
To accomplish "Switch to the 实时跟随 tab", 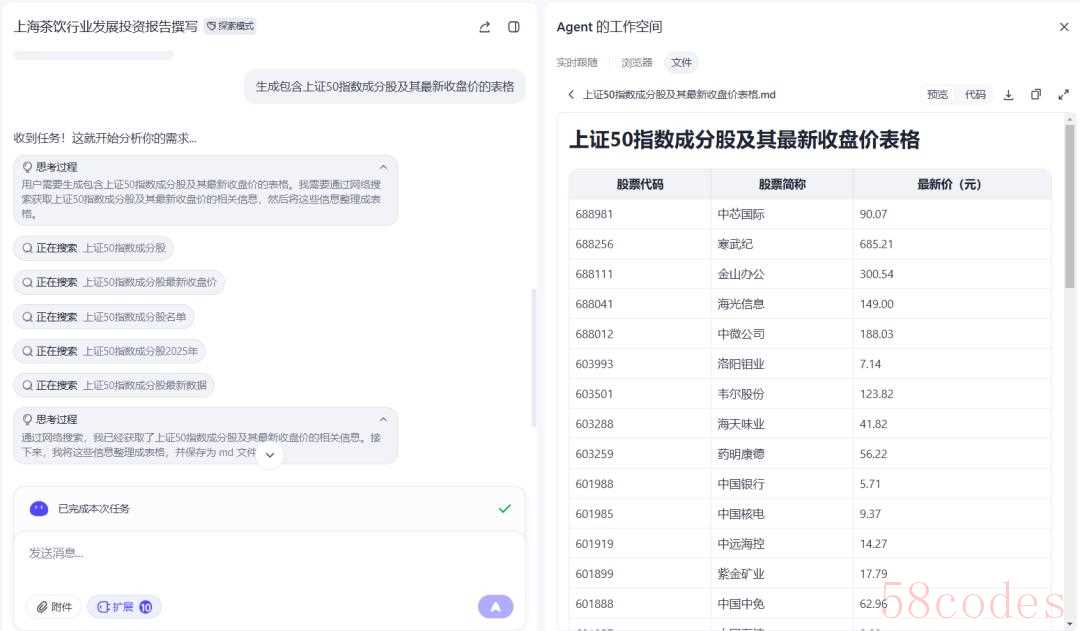I will pos(577,63).
